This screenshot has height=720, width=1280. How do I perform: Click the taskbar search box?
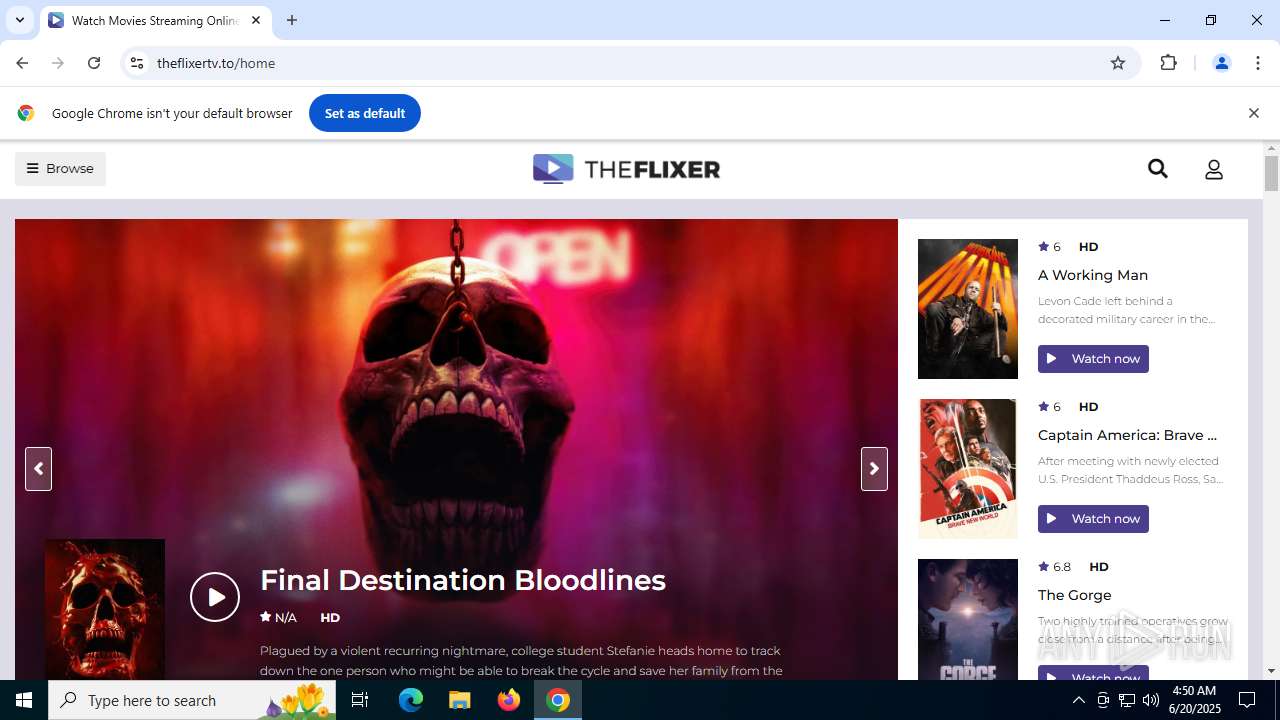point(193,700)
